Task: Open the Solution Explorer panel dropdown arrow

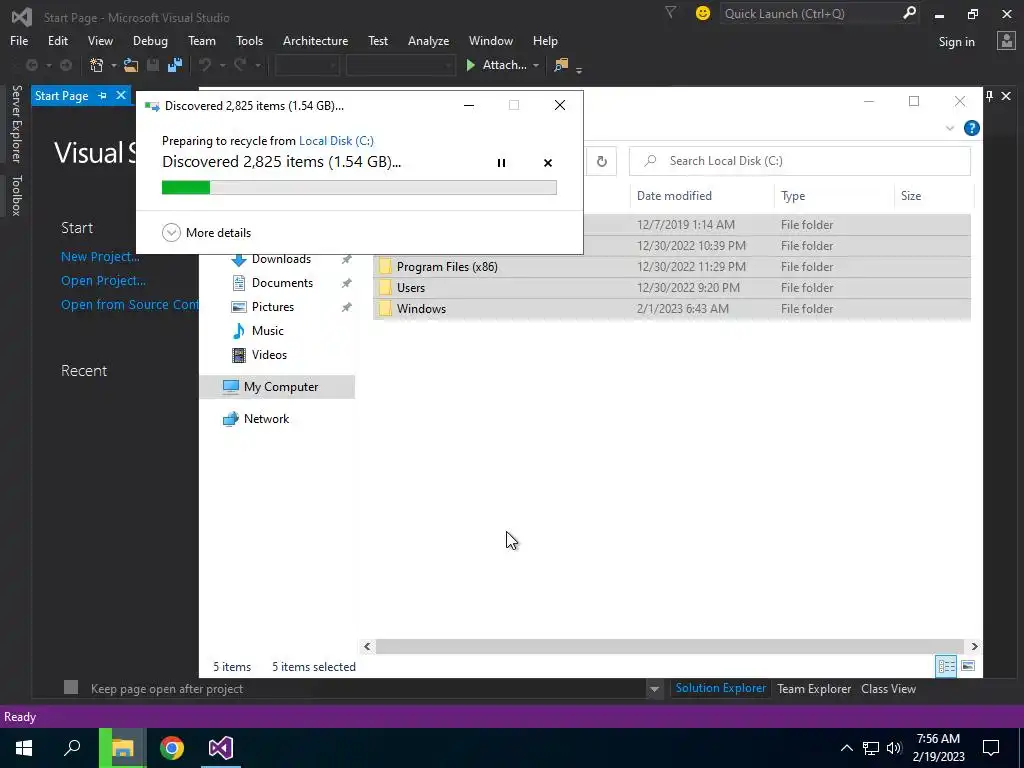Action: (x=654, y=689)
